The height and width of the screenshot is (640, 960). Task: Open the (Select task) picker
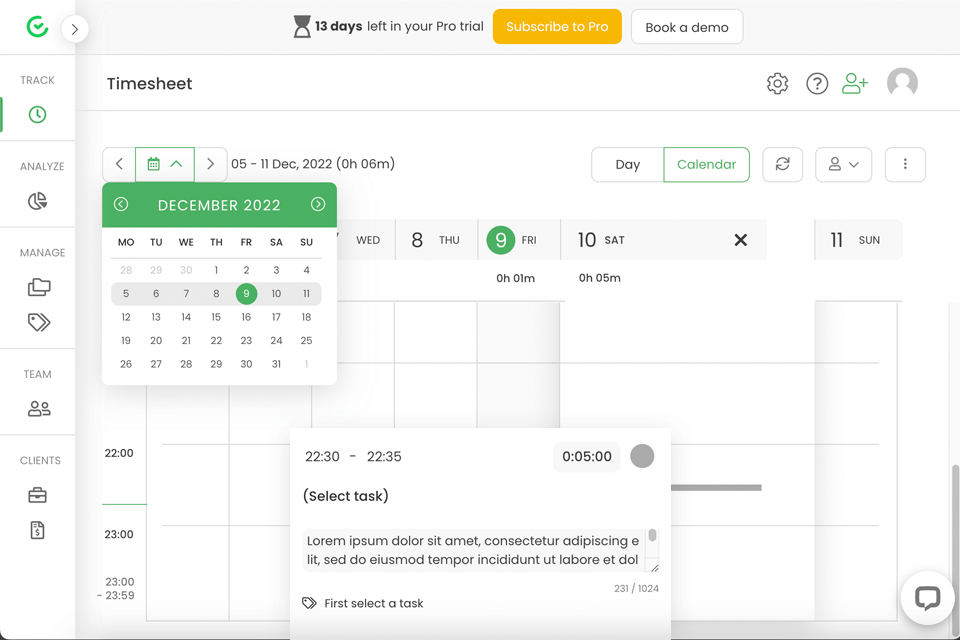point(345,496)
